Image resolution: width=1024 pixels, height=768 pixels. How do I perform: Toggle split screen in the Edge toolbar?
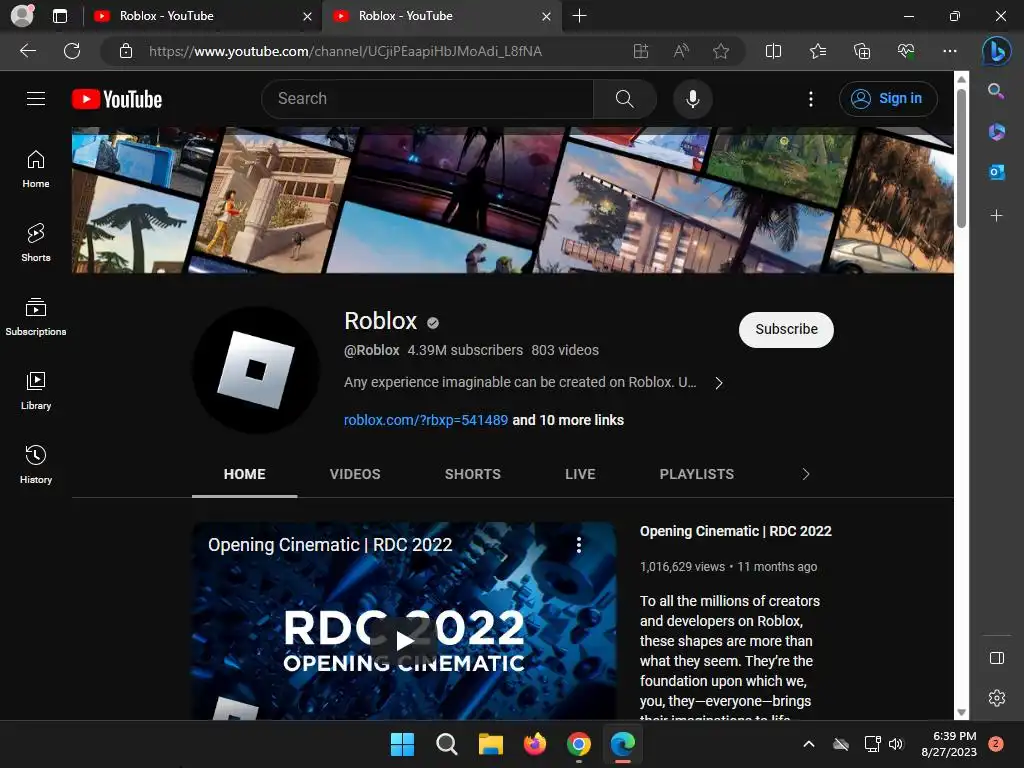[773, 51]
